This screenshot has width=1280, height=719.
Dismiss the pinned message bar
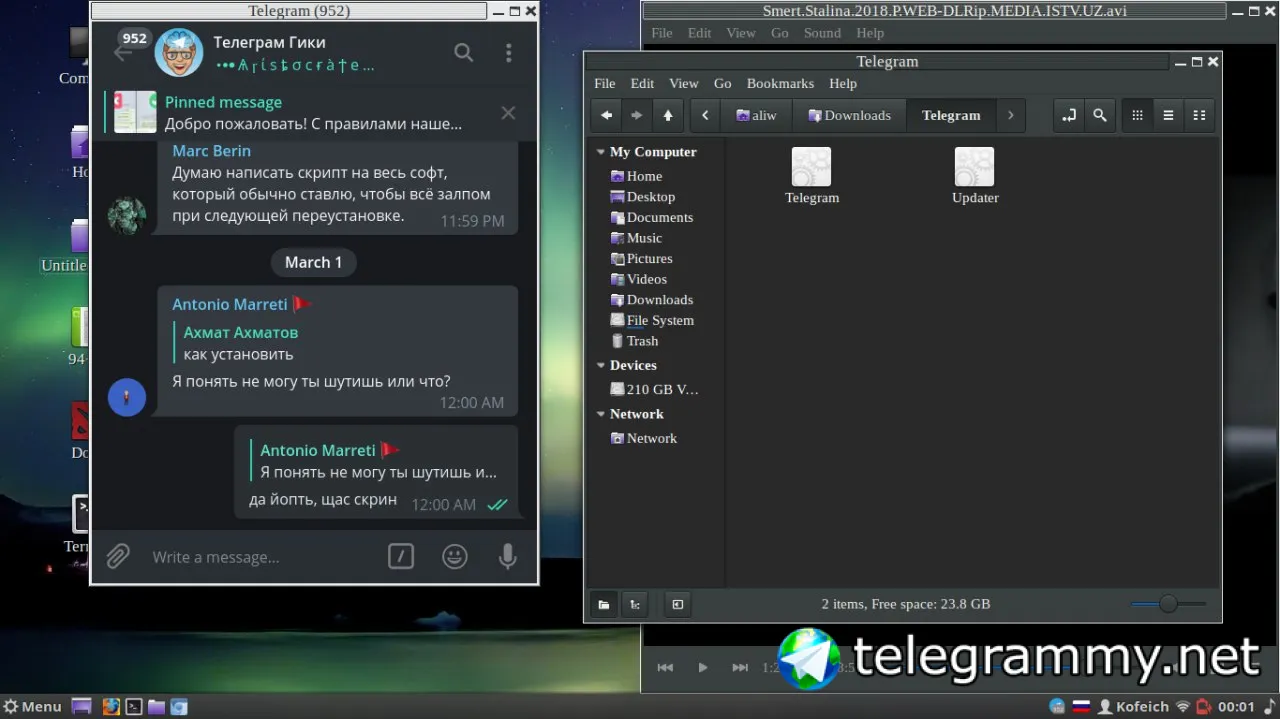pyautogui.click(x=508, y=113)
